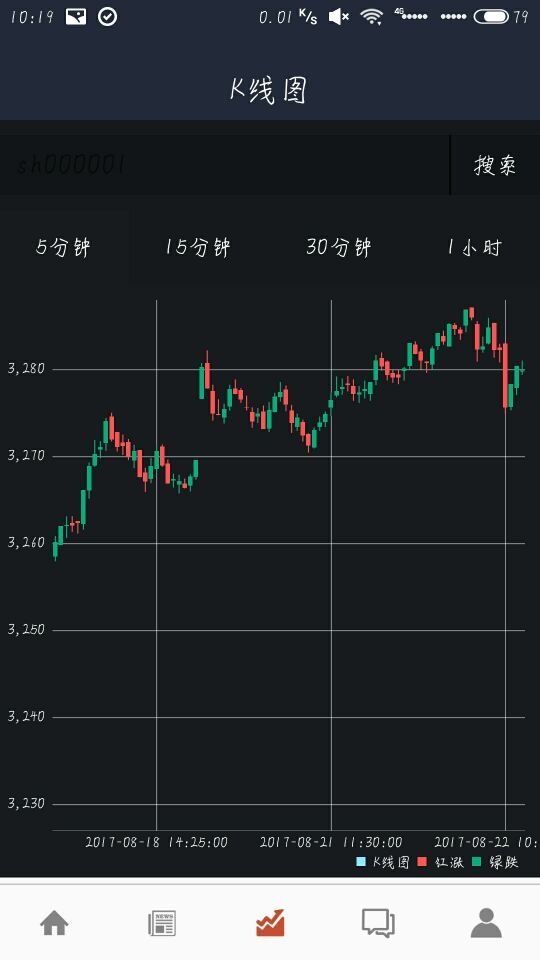Select the 30分钟 interval tab
Screen dimensions: 540x960
pos(339,247)
